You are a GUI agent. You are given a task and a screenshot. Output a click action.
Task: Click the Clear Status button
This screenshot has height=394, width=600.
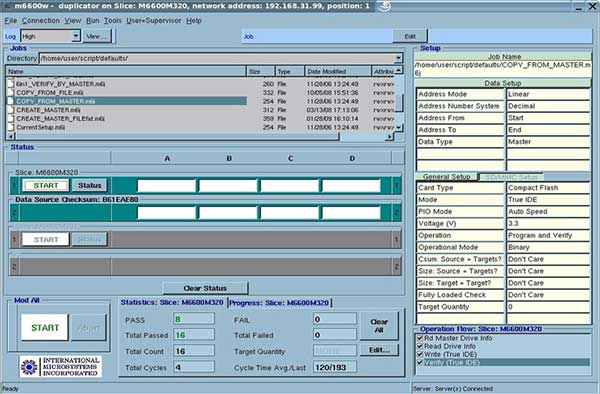[205, 288]
